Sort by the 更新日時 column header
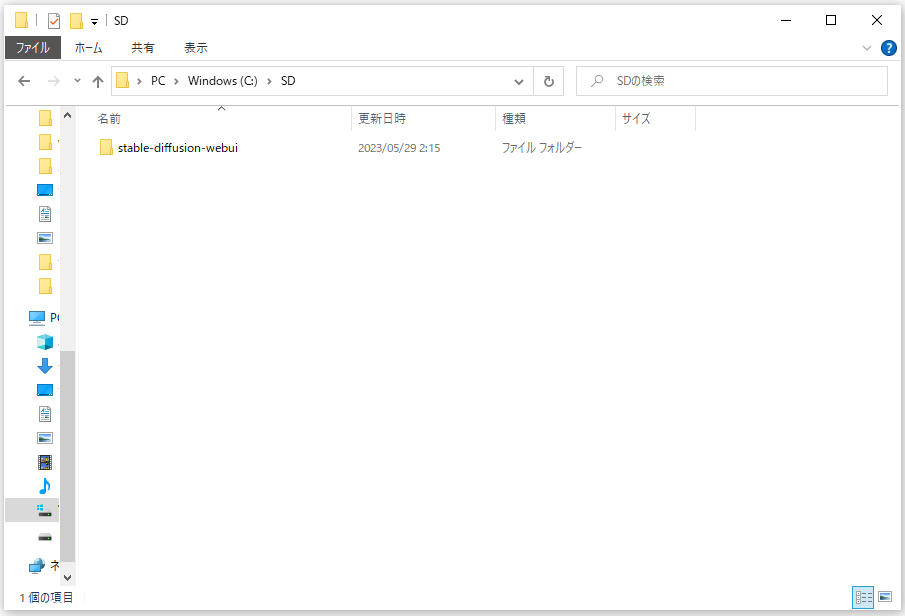 coord(424,118)
